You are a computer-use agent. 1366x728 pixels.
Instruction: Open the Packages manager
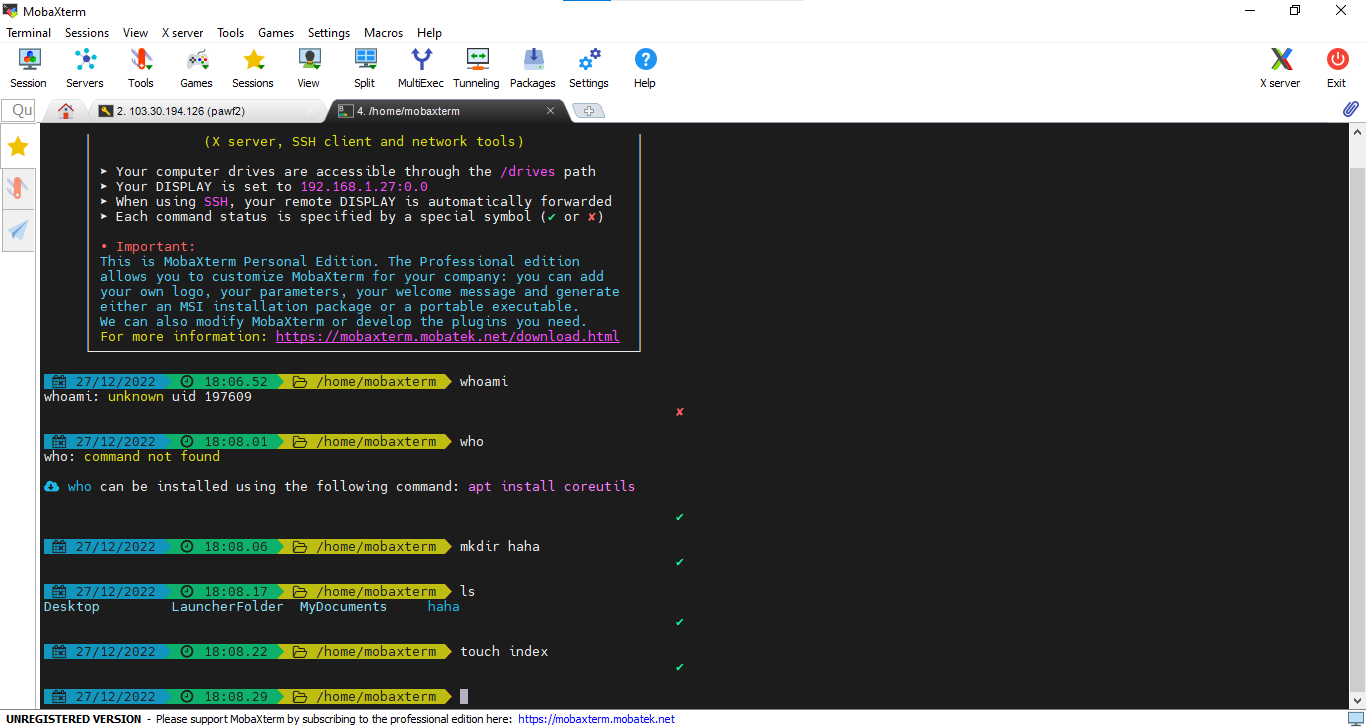532,67
